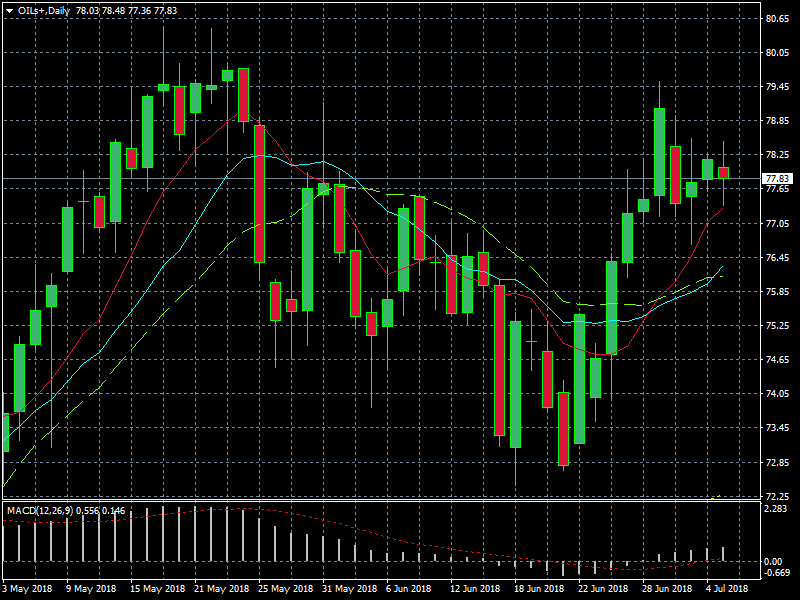800x600 pixels.
Task: Select the 77.83 current price tag
Action: point(777,179)
